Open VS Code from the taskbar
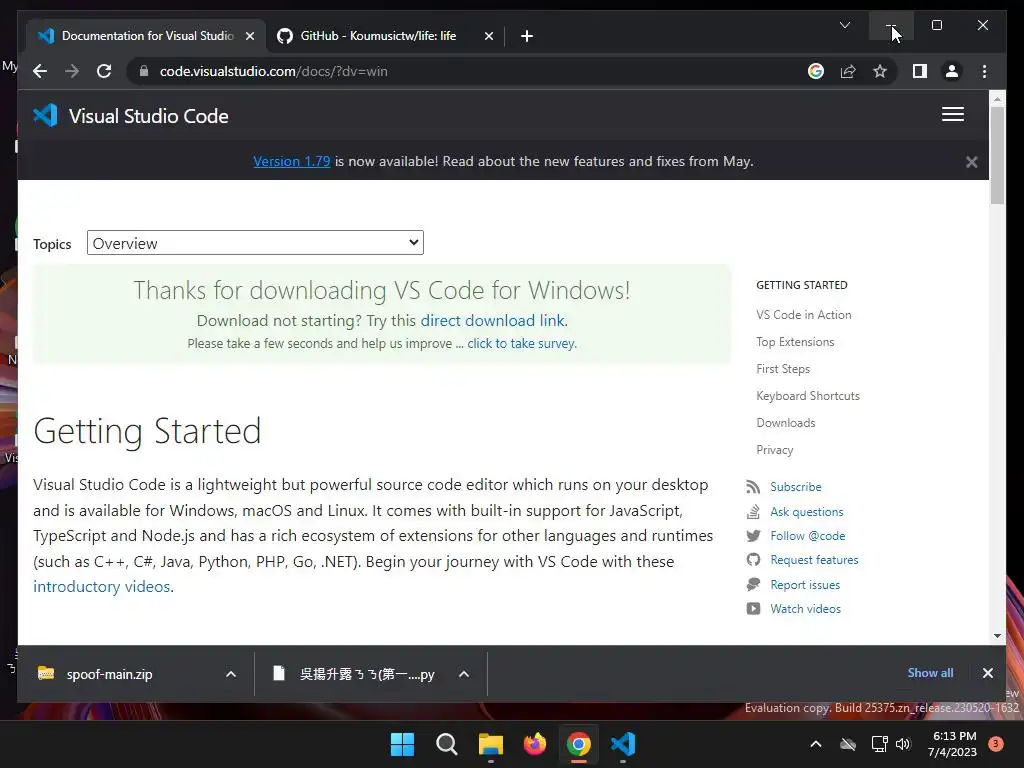Viewport: 1024px width, 768px height. coord(623,744)
